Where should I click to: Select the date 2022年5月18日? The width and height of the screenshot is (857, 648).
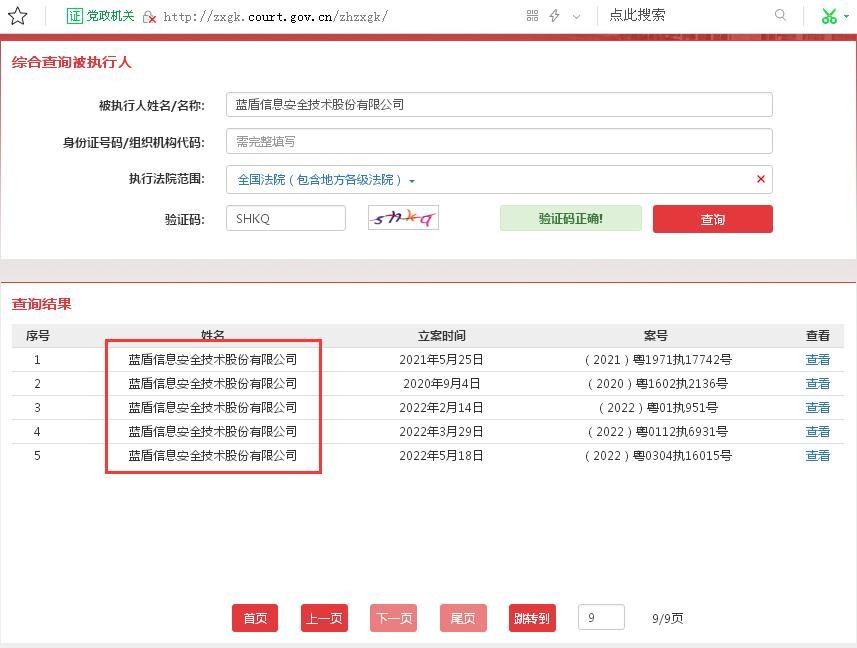coord(441,456)
